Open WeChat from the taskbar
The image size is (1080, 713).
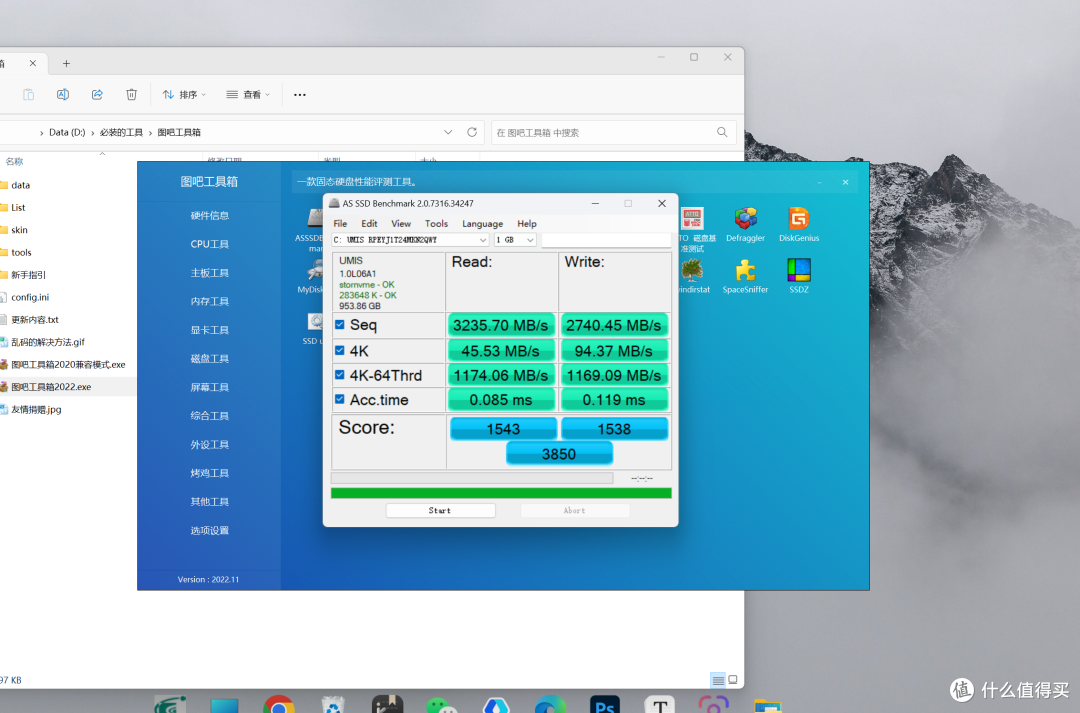point(442,705)
